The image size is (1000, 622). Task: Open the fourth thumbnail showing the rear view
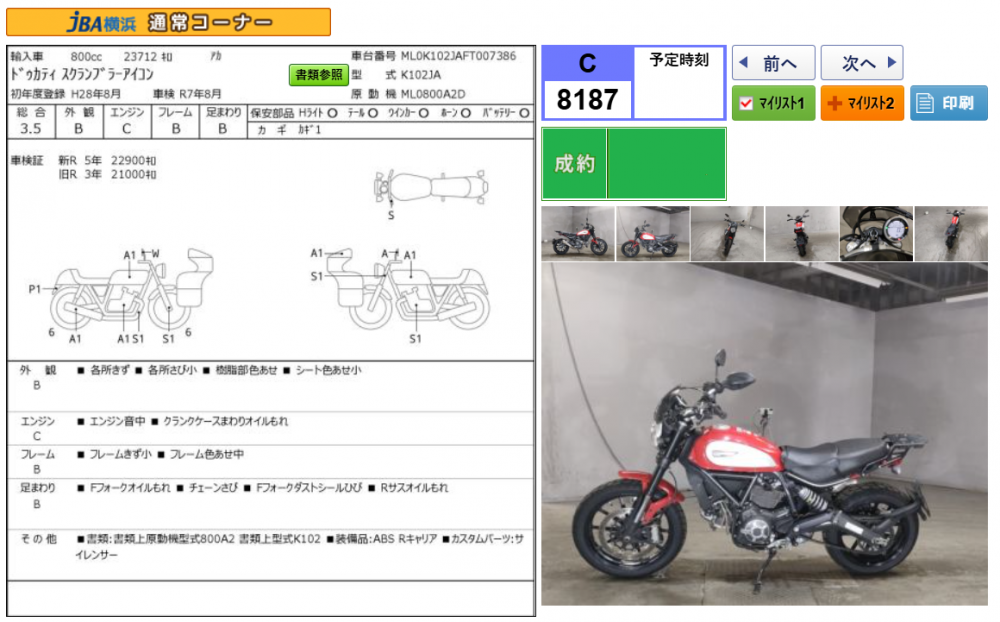802,233
